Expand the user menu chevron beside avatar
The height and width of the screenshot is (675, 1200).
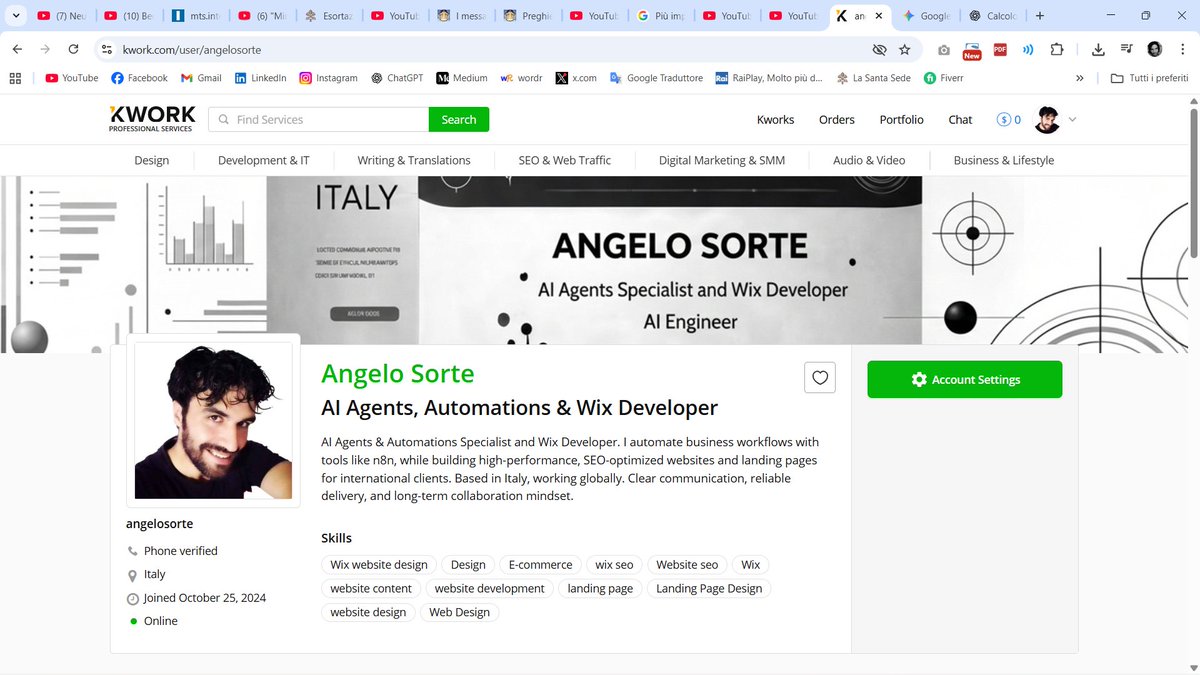[x=1072, y=119]
